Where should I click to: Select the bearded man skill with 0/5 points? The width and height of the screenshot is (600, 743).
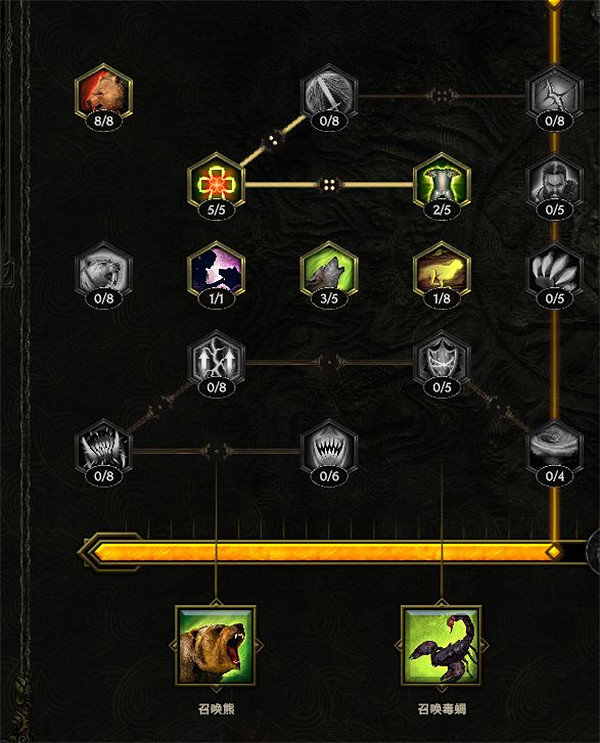pos(555,182)
